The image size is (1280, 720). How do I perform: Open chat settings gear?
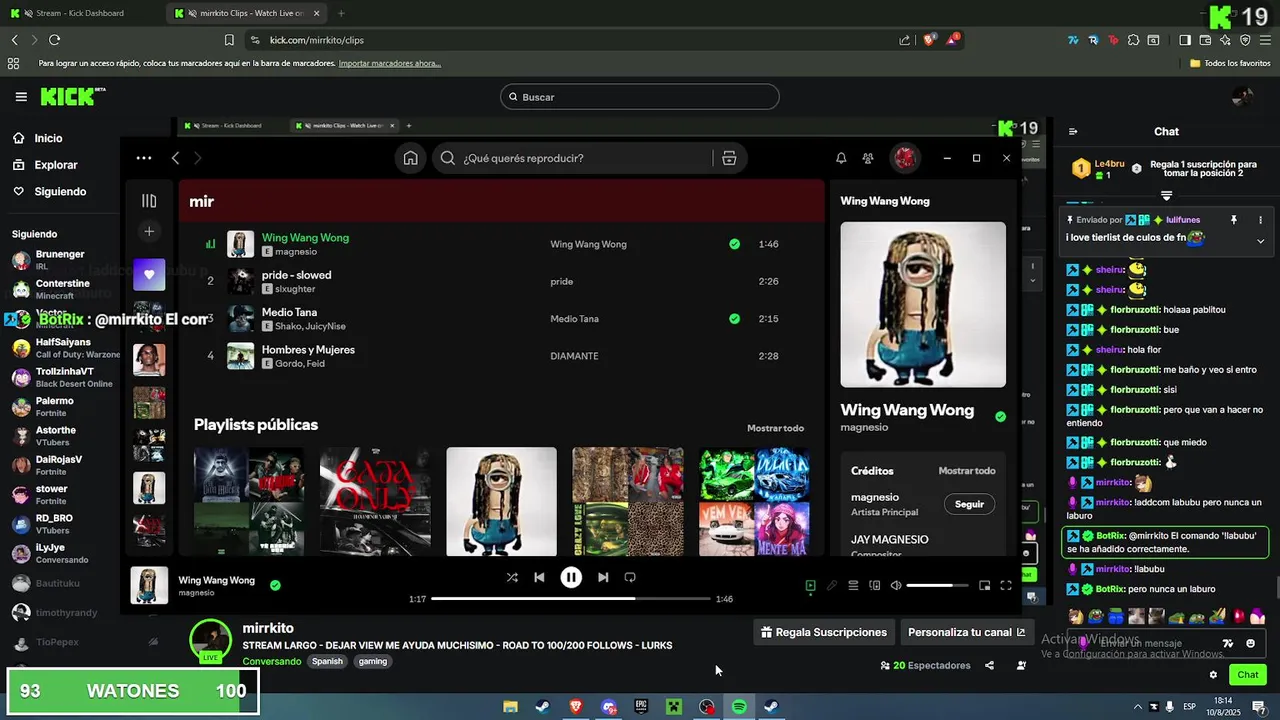pyautogui.click(x=1214, y=675)
